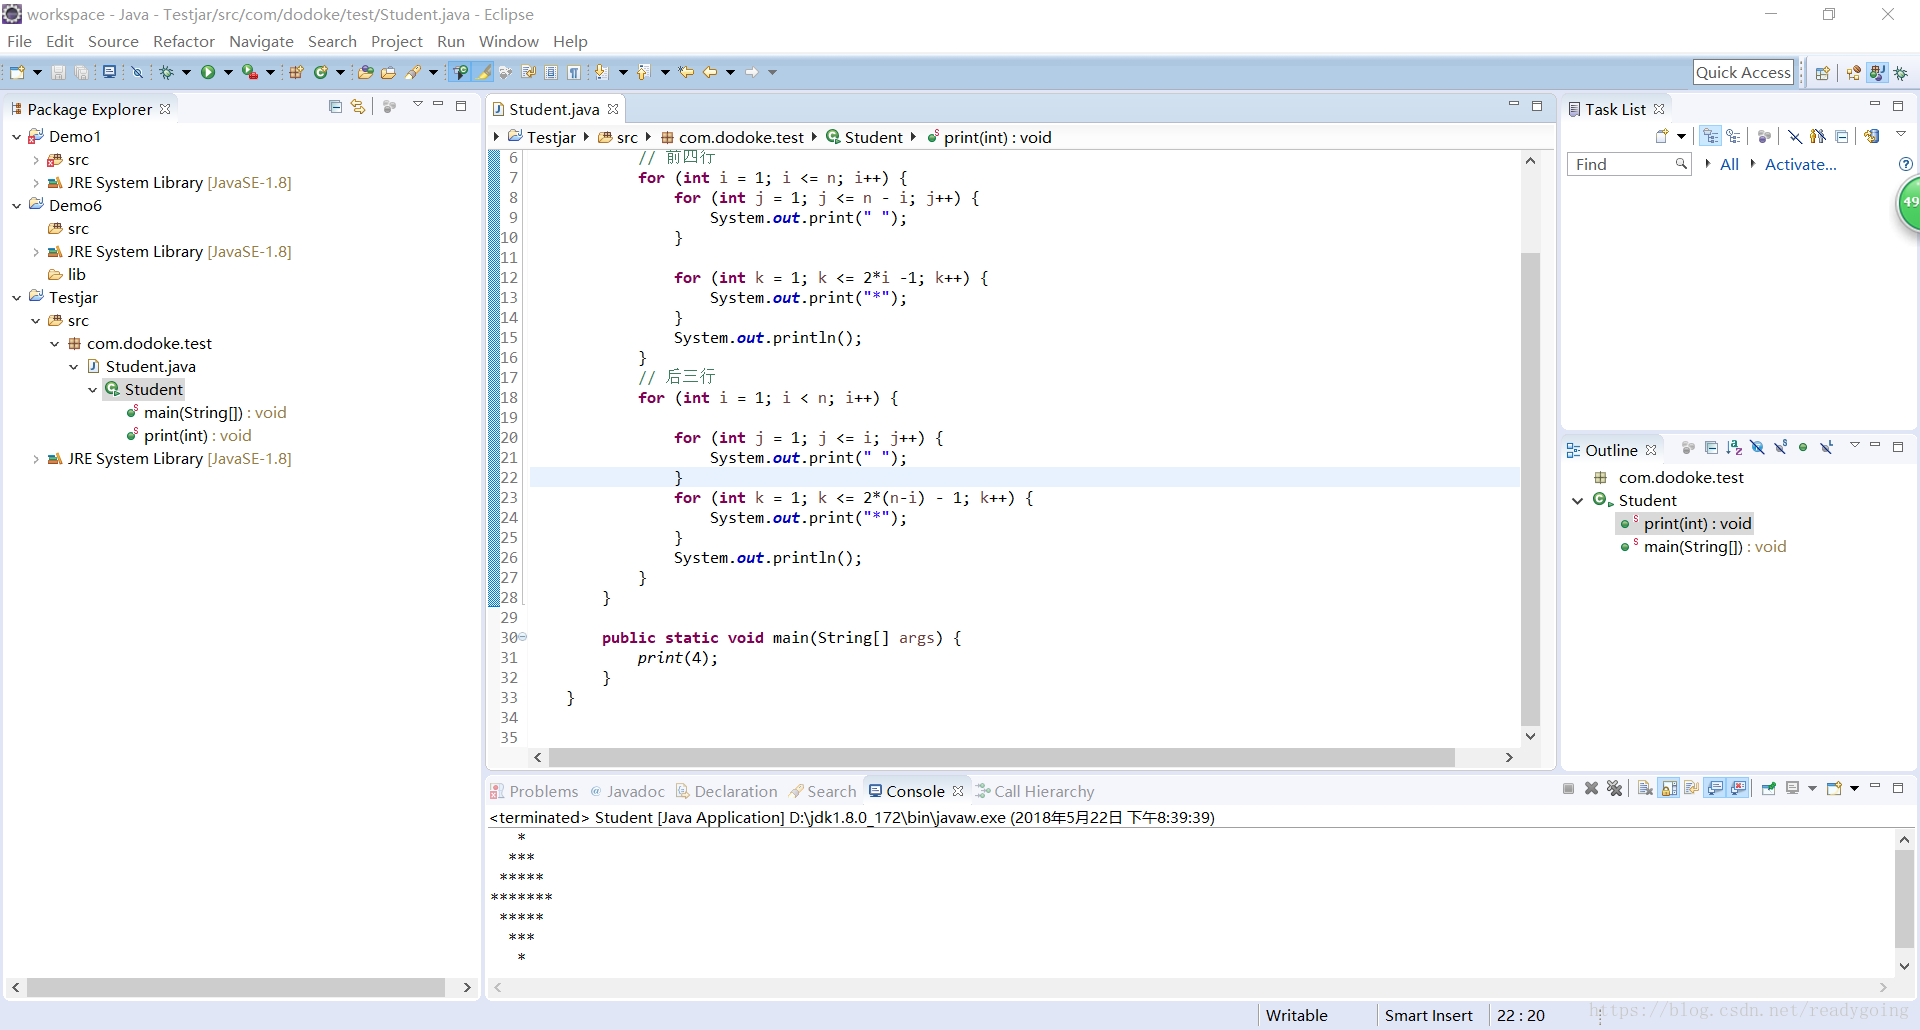Viewport: 1920px width, 1030px height.
Task: Click the All link in Task List
Action: (1729, 164)
